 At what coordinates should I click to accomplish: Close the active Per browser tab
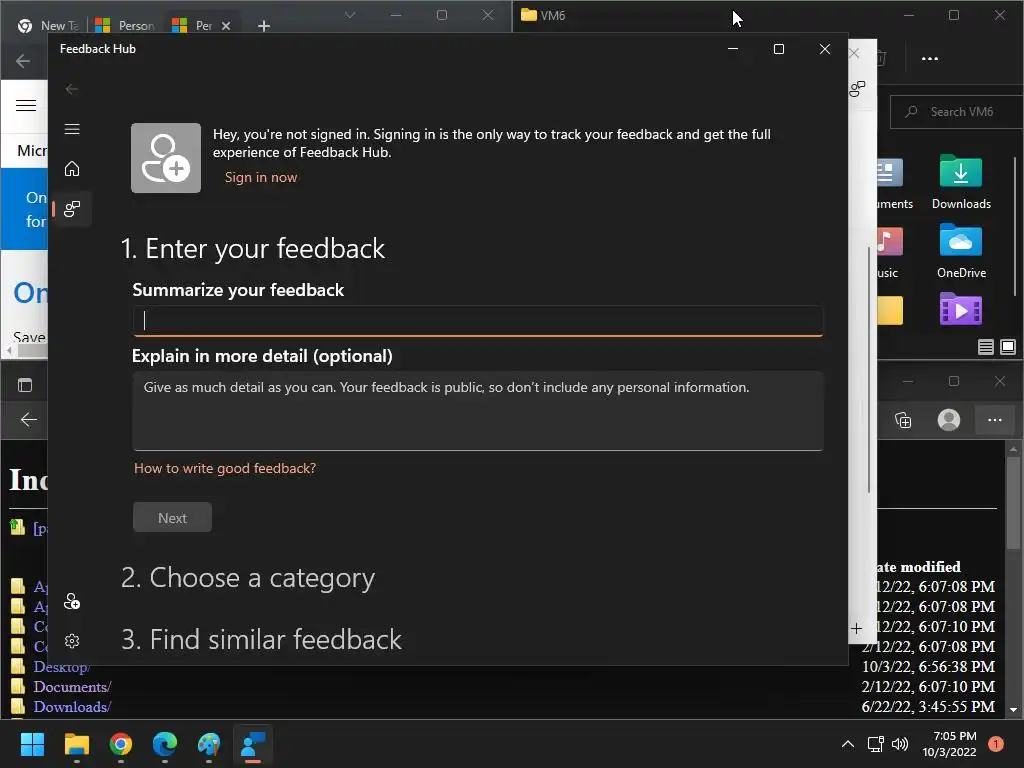(x=226, y=26)
